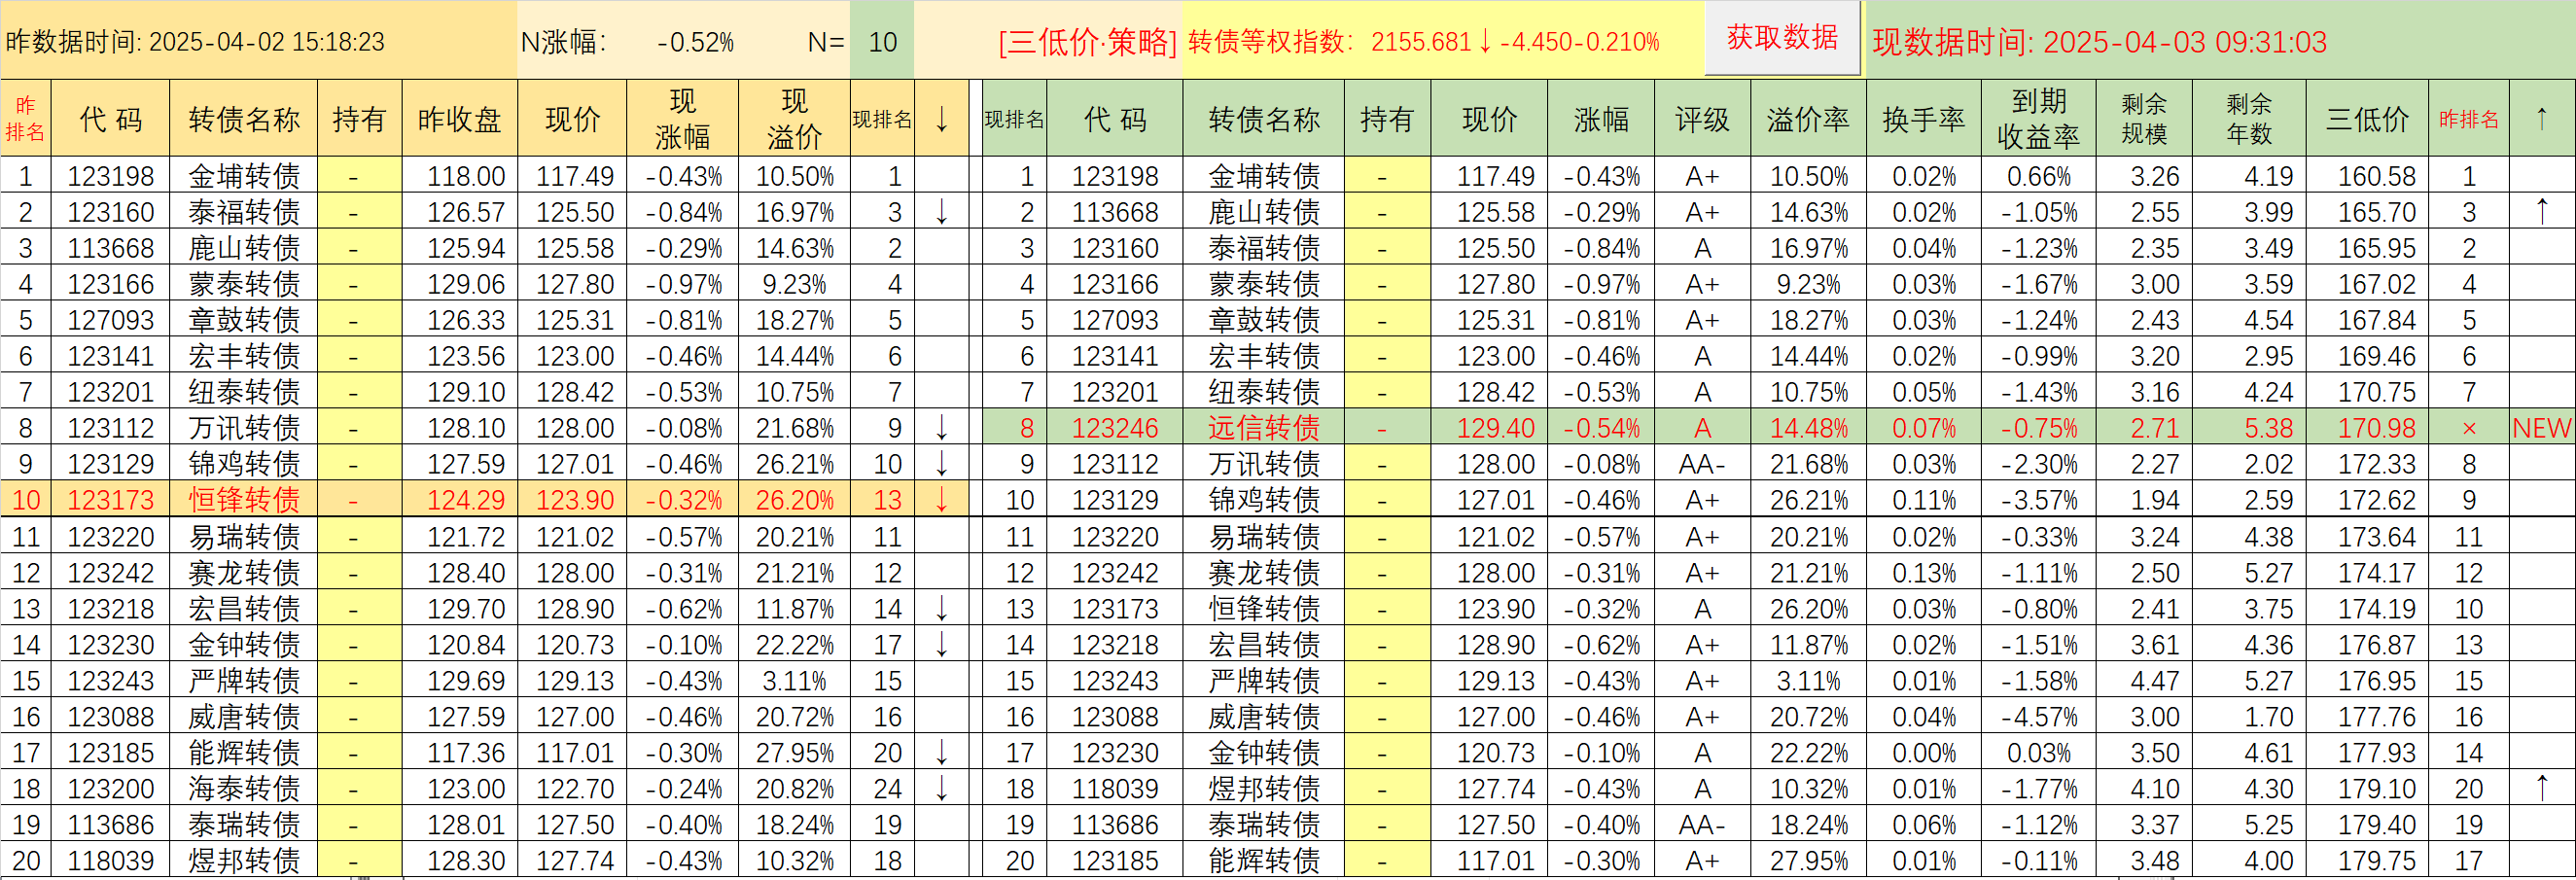
Task: Click 万讯转债 三低价 value 172.33
Action: (x=2367, y=464)
